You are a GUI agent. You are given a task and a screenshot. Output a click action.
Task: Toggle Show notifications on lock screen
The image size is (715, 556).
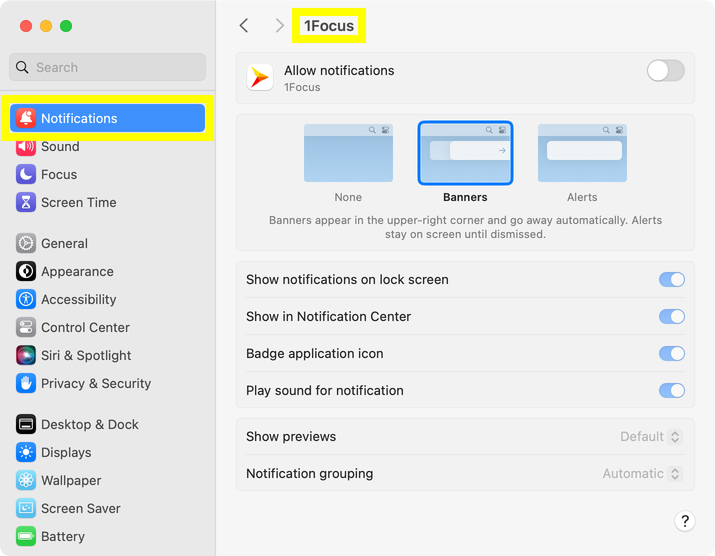click(x=672, y=279)
